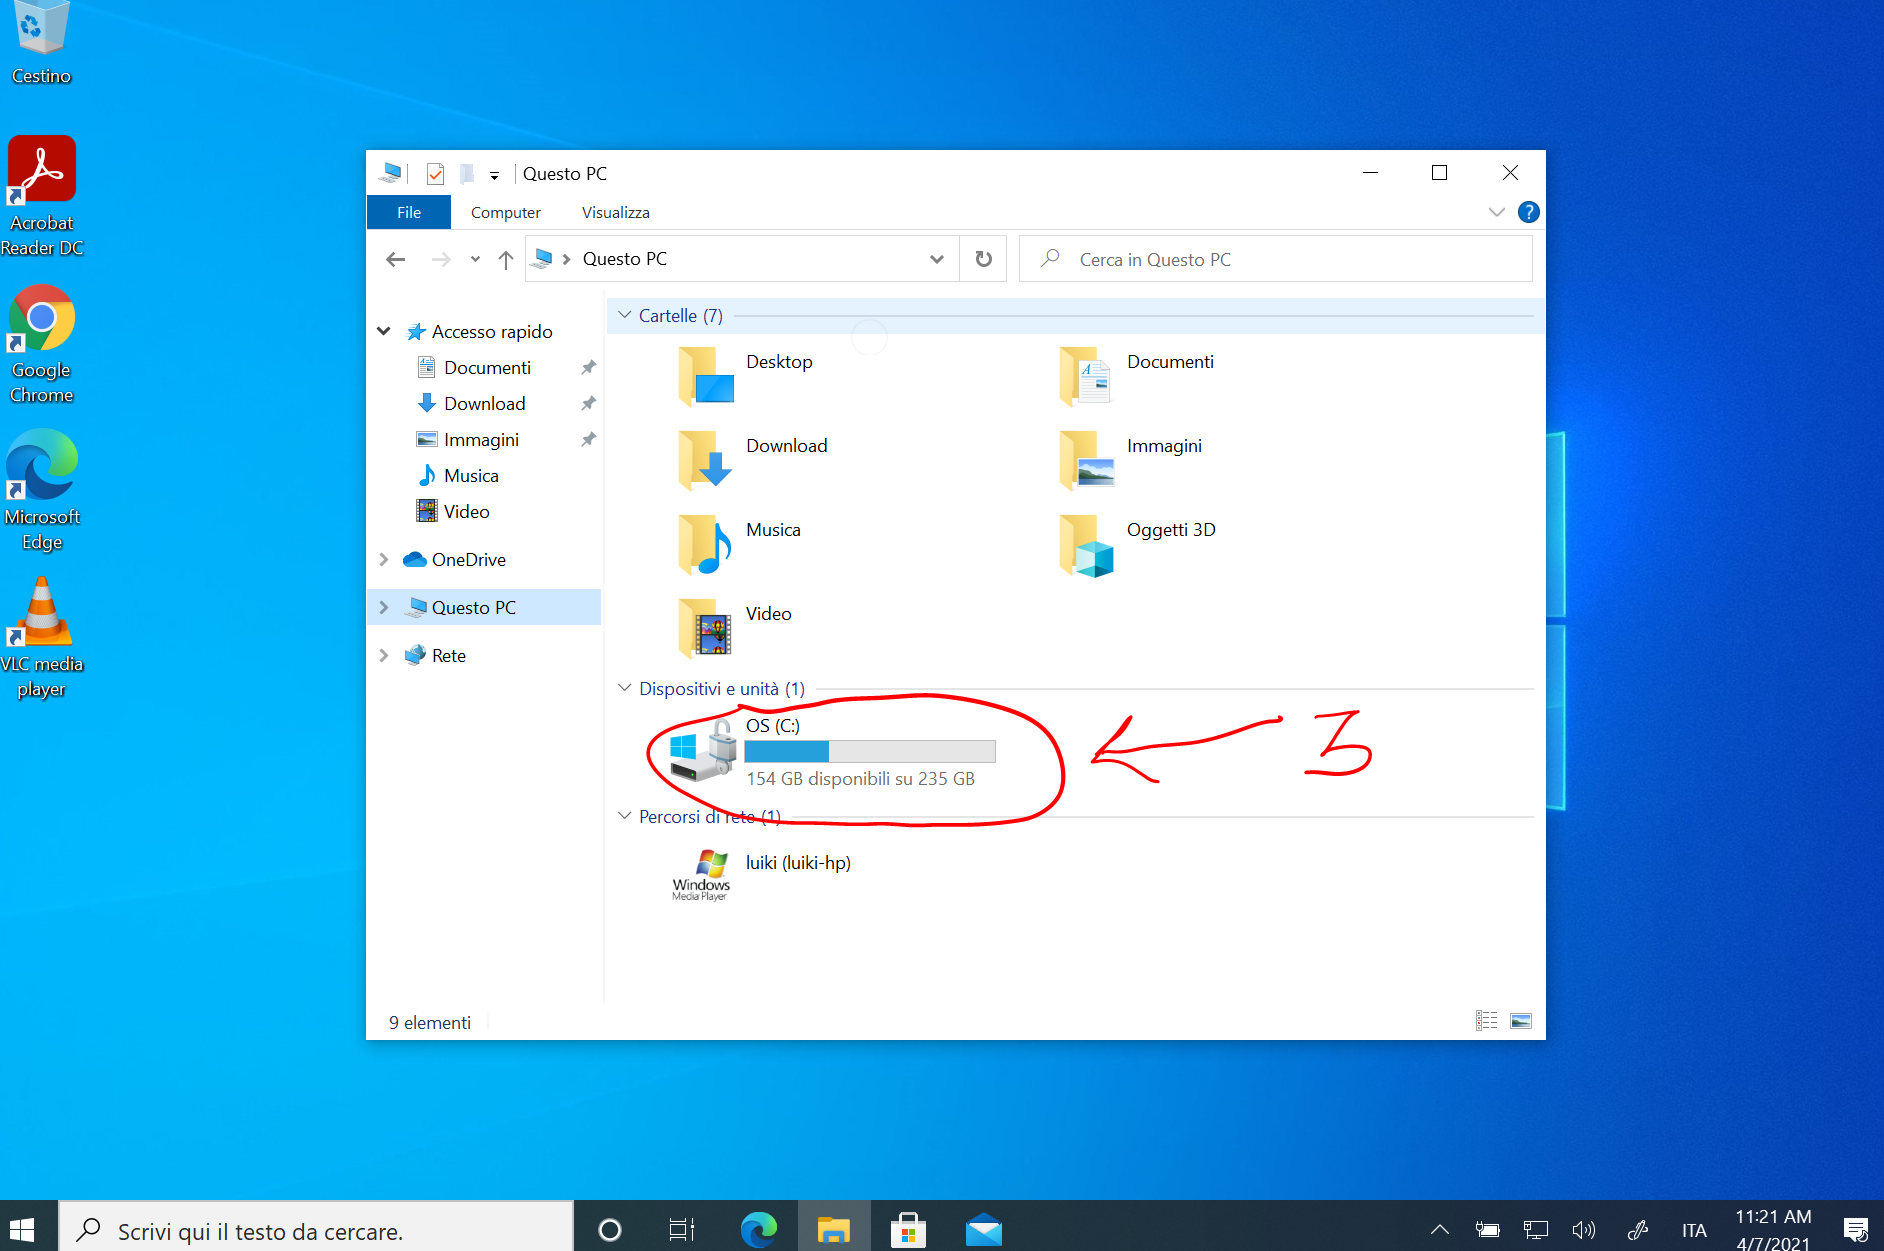Collapse Questo PC in the navigation pane

pos(384,607)
